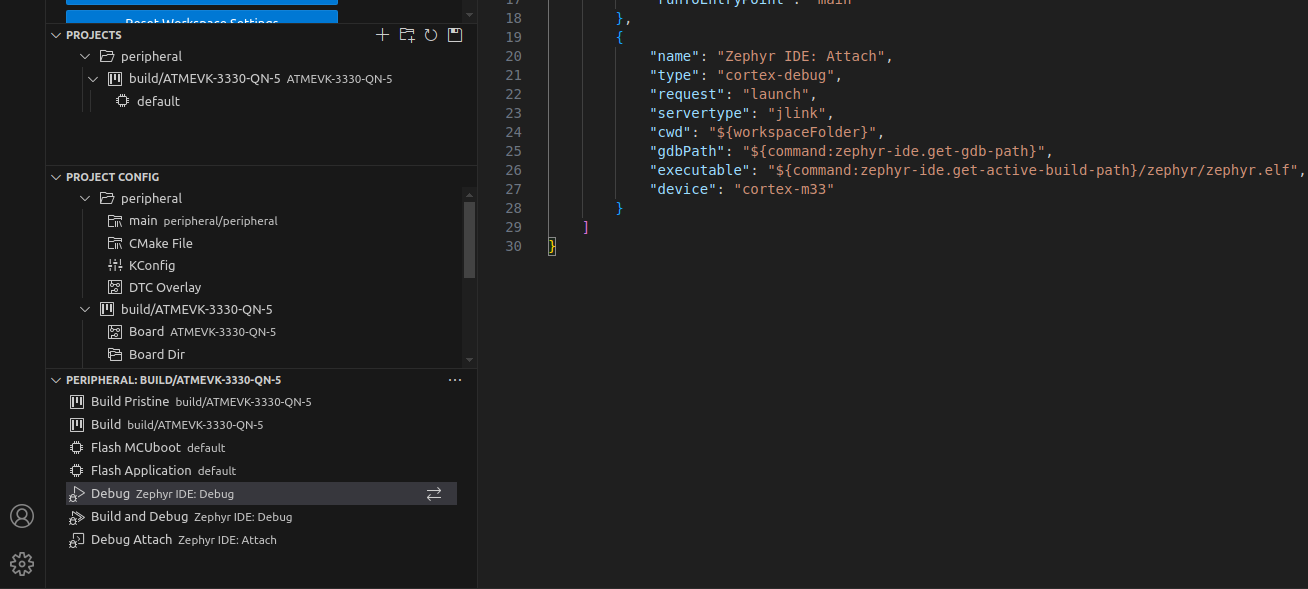1308x589 pixels.
Task: Click the add folder icon in Projects header
Action: [x=406, y=35]
